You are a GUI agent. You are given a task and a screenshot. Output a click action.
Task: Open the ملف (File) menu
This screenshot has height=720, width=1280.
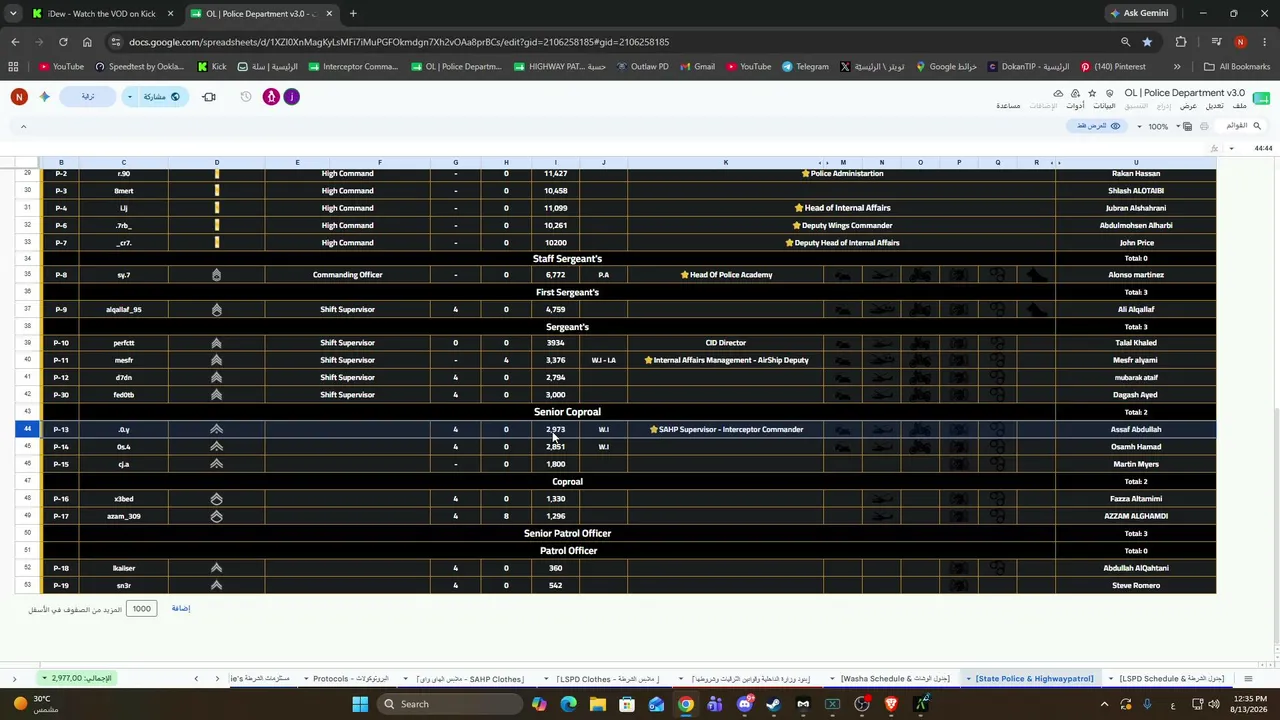point(1239,106)
